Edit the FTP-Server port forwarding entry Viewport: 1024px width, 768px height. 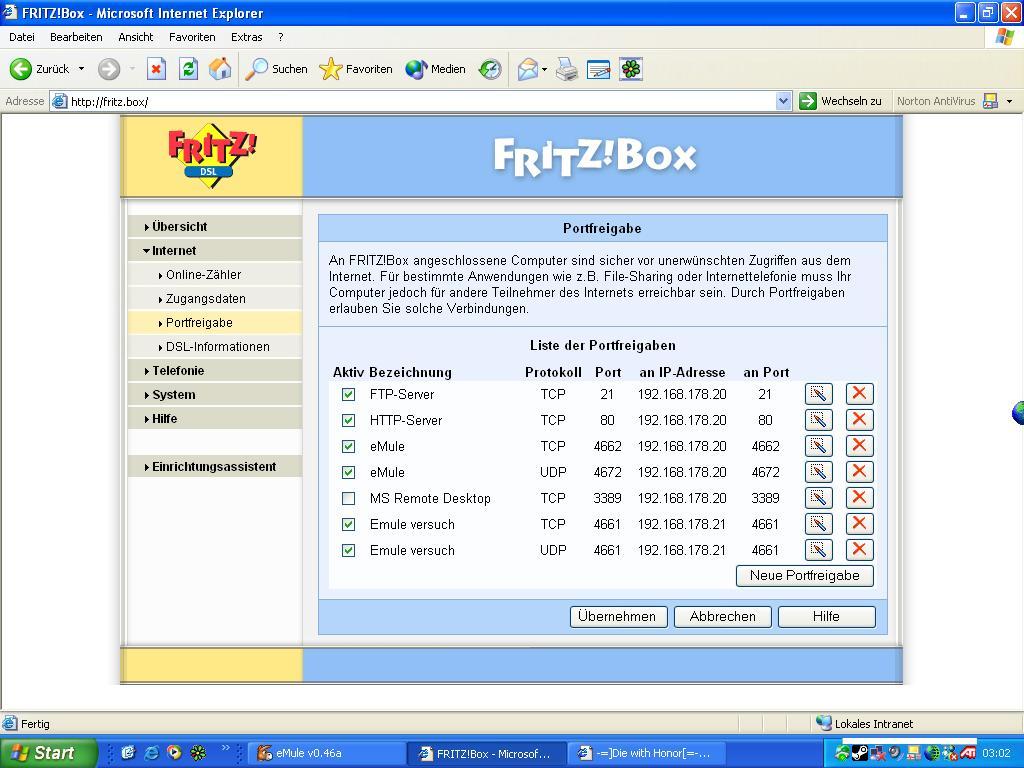coord(818,394)
